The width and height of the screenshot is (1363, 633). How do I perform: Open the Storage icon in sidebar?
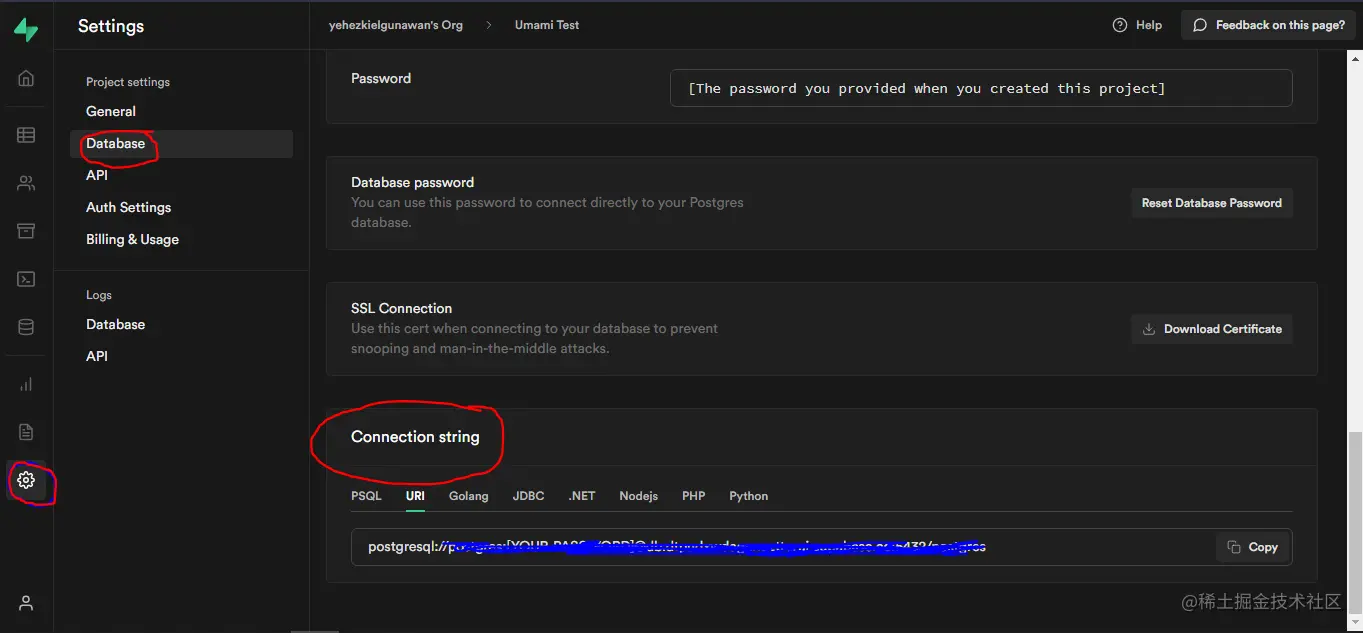point(26,231)
